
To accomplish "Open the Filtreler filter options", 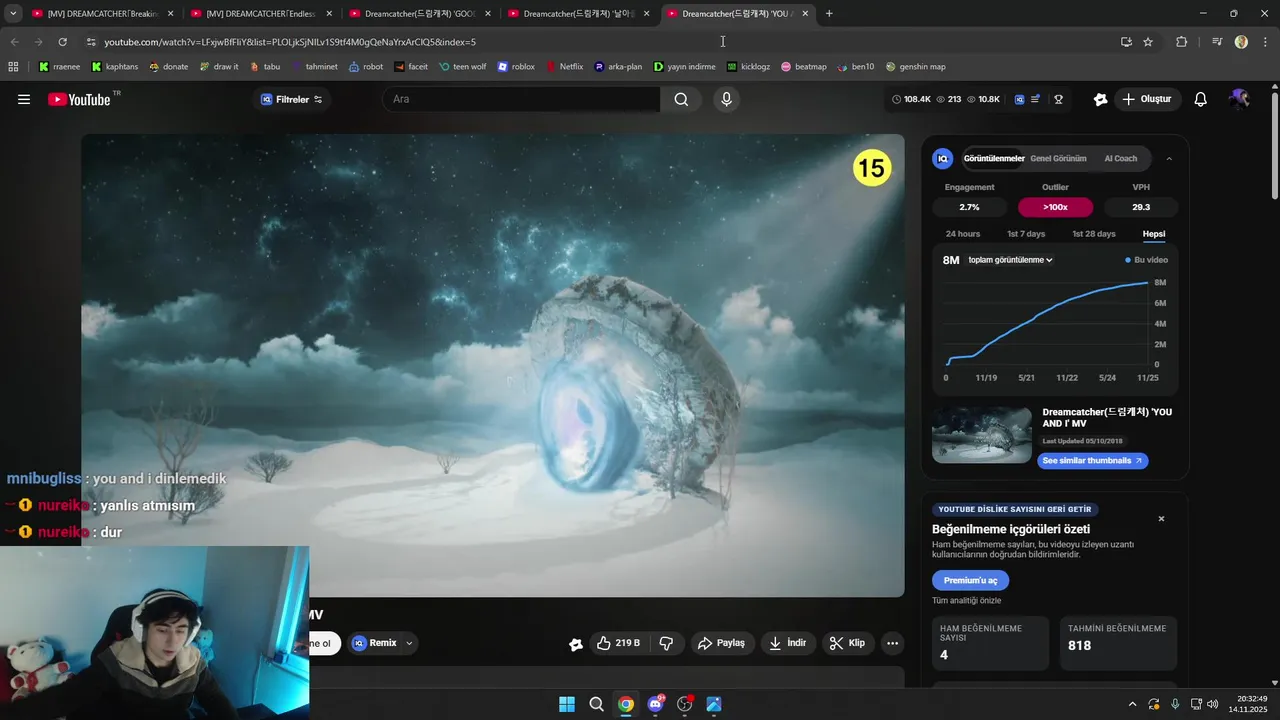I will coord(292,99).
